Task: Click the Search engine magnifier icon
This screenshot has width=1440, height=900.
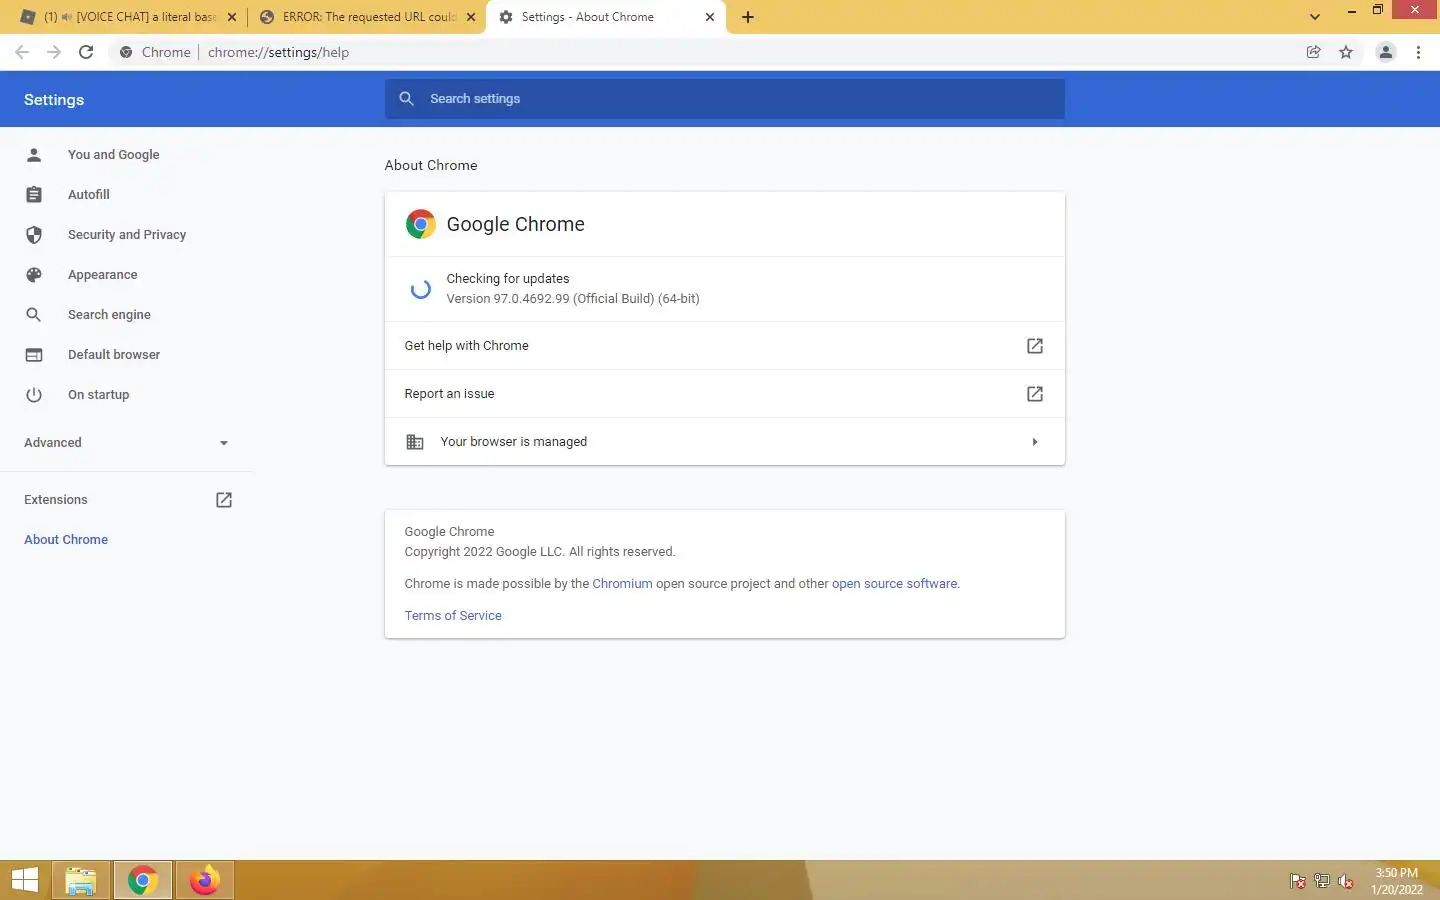Action: 34,314
